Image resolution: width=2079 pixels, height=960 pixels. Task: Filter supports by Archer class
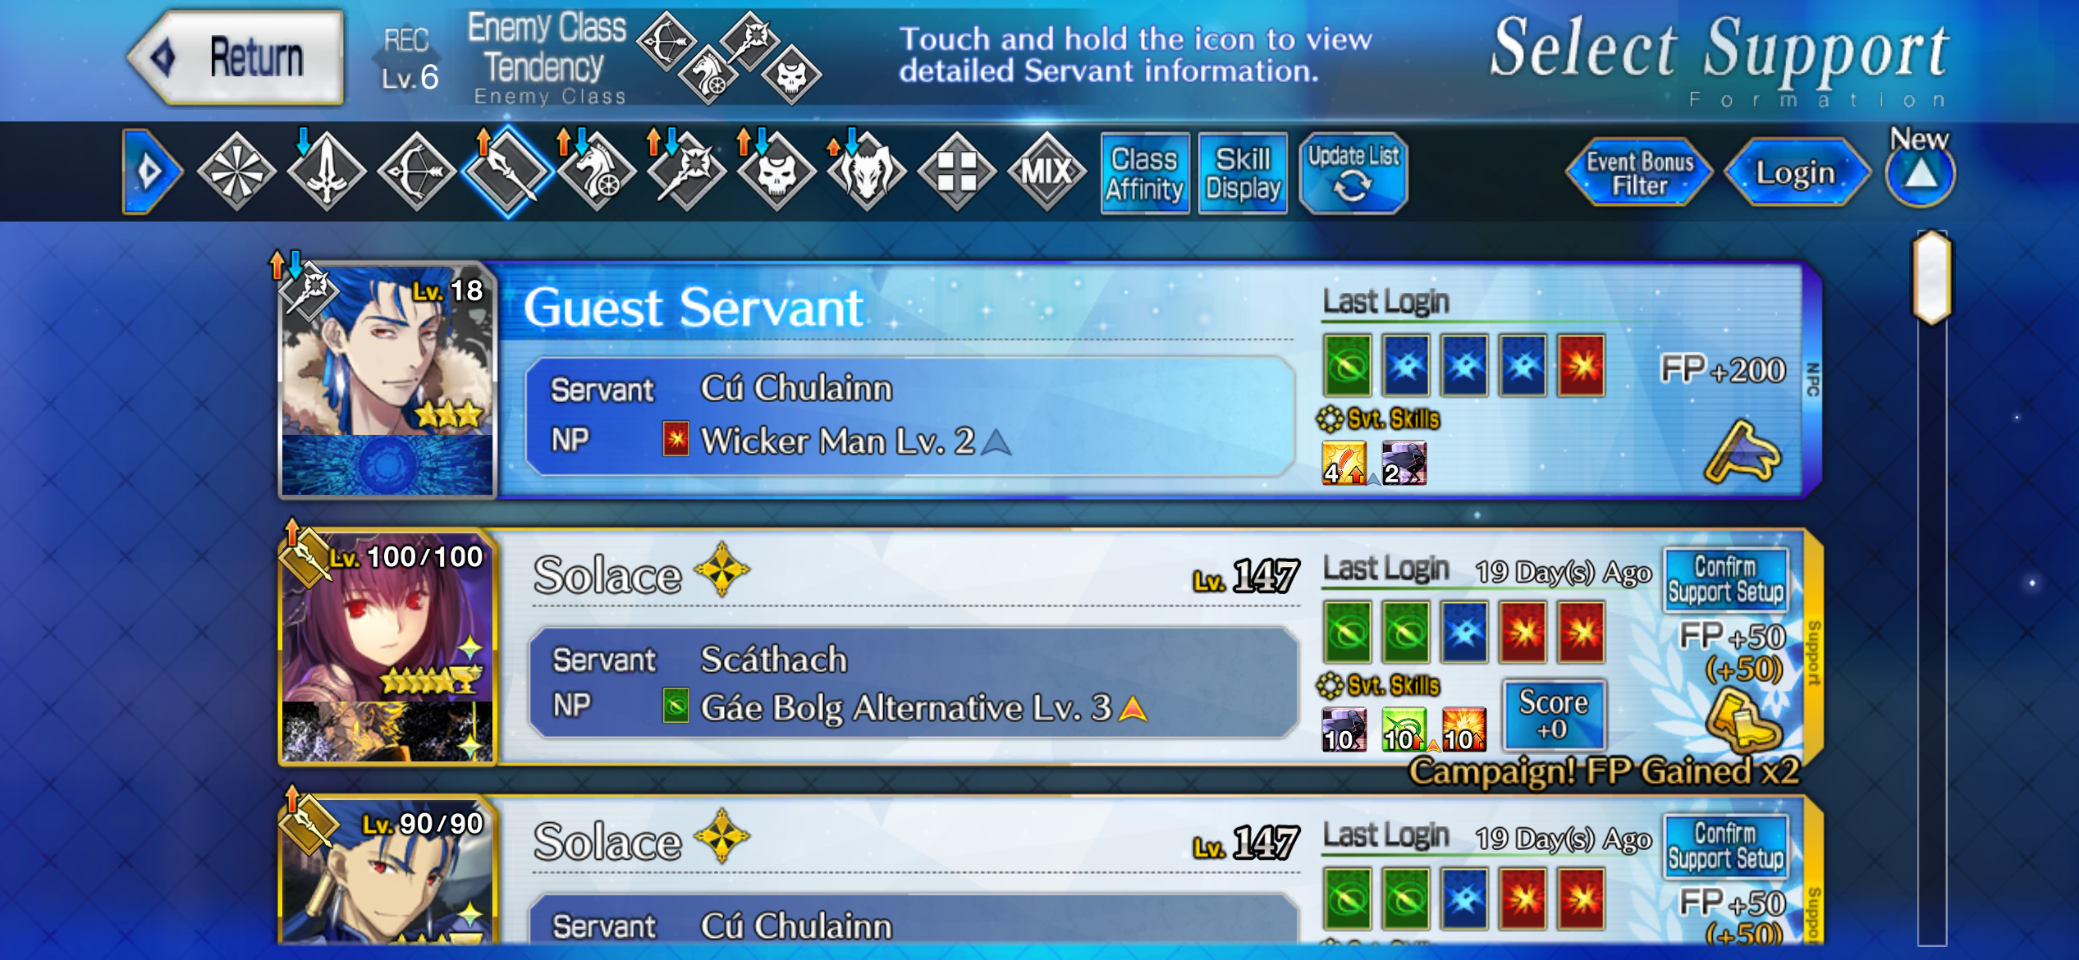tap(417, 172)
